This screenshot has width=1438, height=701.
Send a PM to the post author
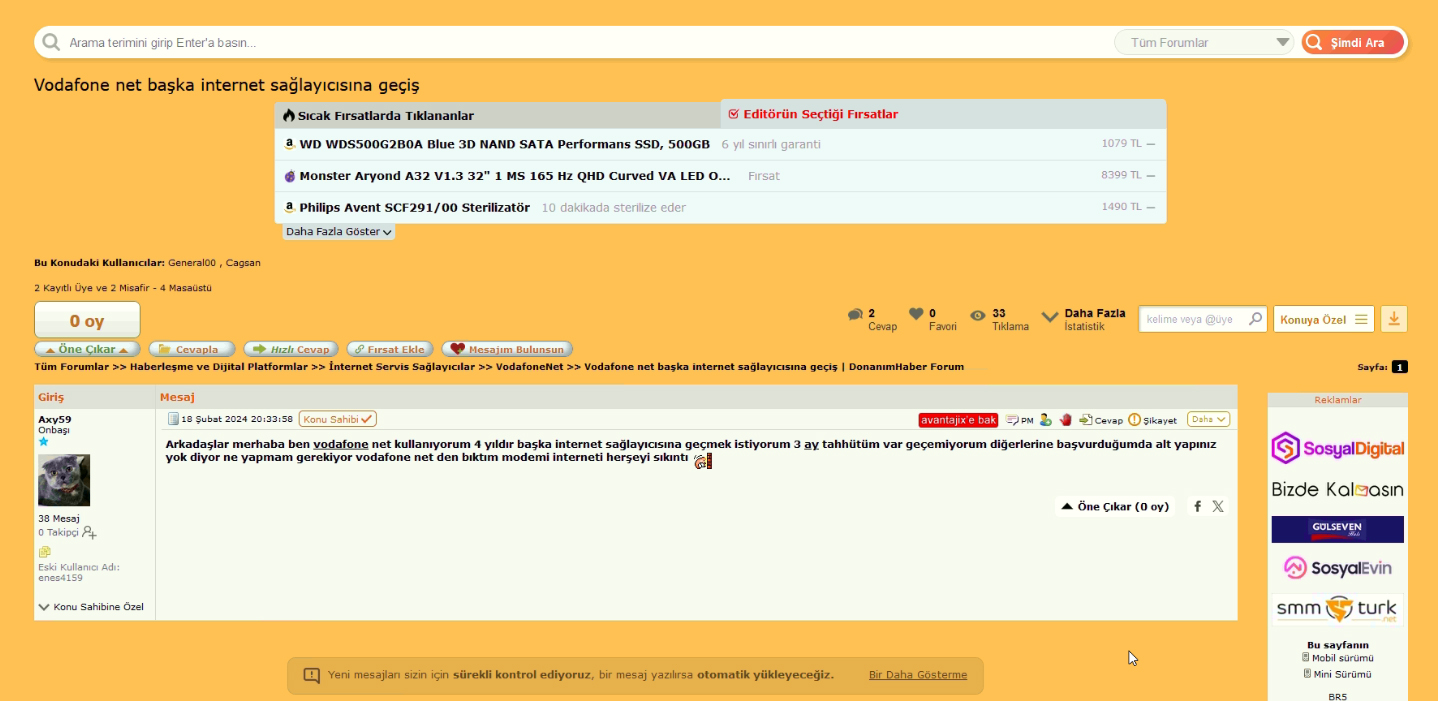click(1020, 420)
